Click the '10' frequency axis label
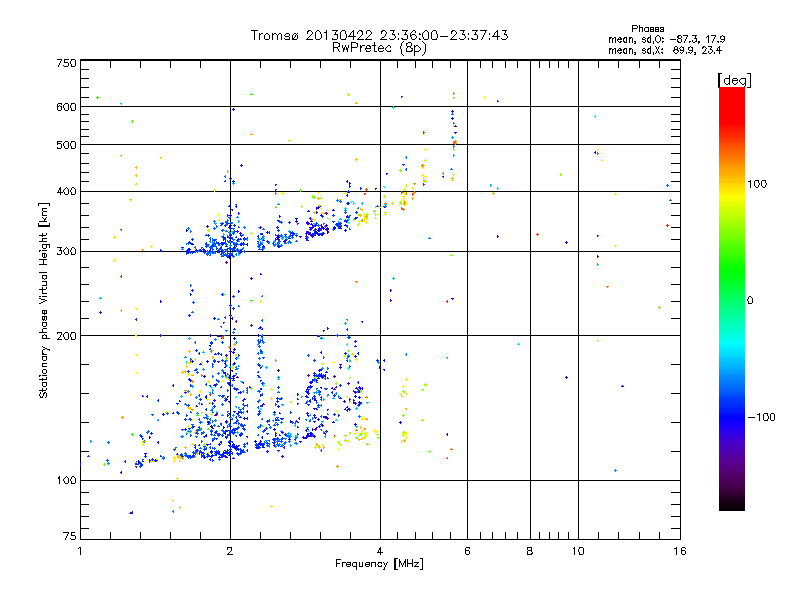This screenshot has height=600, width=800. click(578, 551)
